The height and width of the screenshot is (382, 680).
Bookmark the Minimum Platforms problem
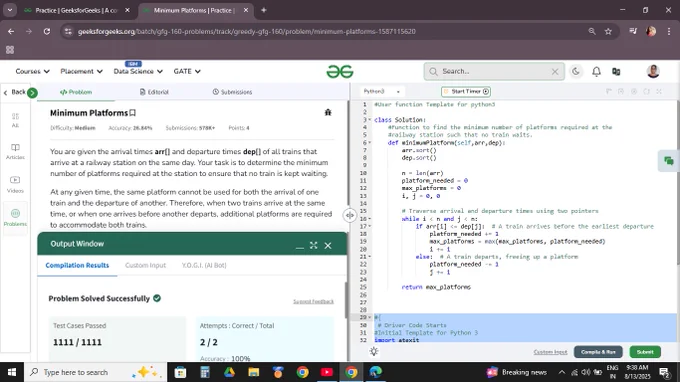(x=133, y=113)
